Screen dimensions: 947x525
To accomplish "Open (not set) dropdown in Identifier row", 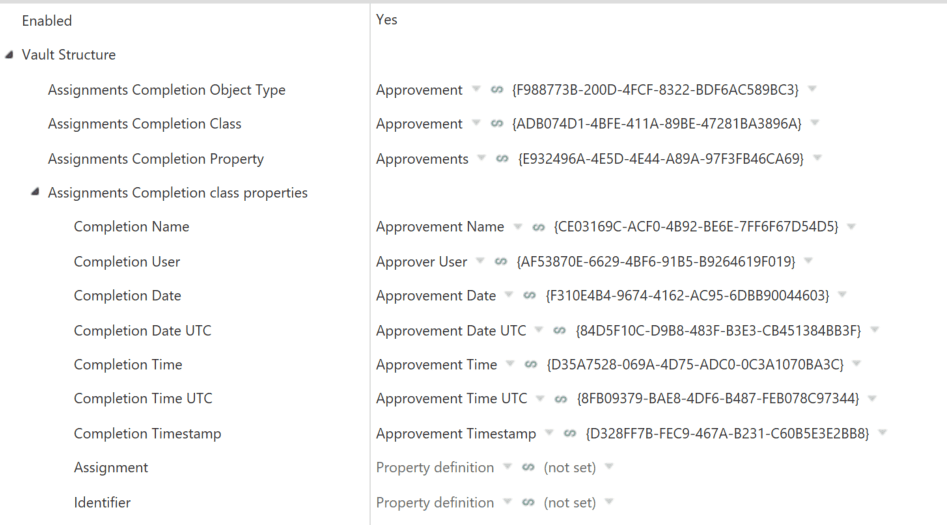I will point(609,501).
